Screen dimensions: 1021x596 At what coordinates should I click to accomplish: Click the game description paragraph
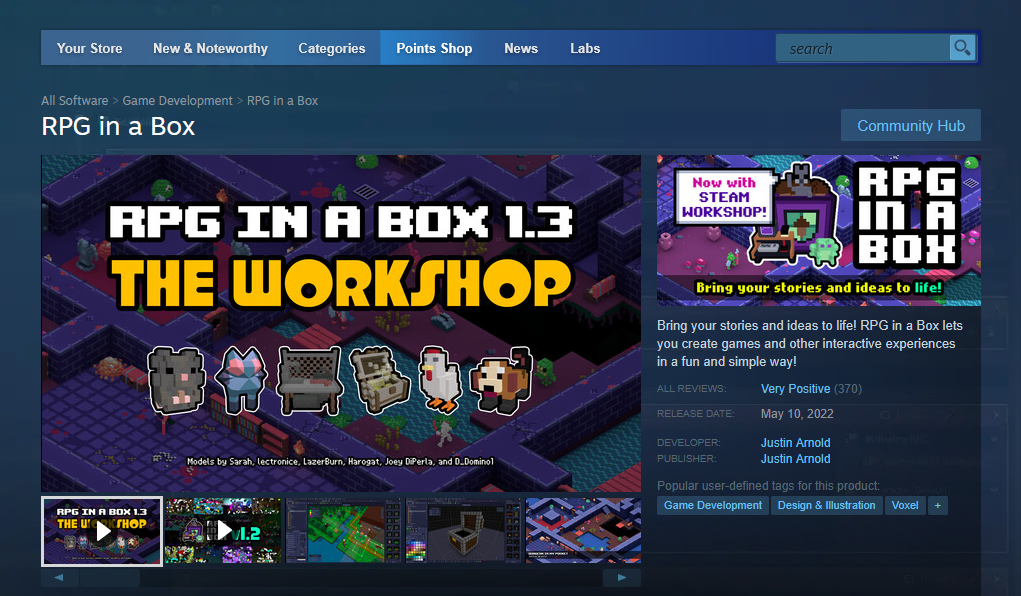point(809,343)
